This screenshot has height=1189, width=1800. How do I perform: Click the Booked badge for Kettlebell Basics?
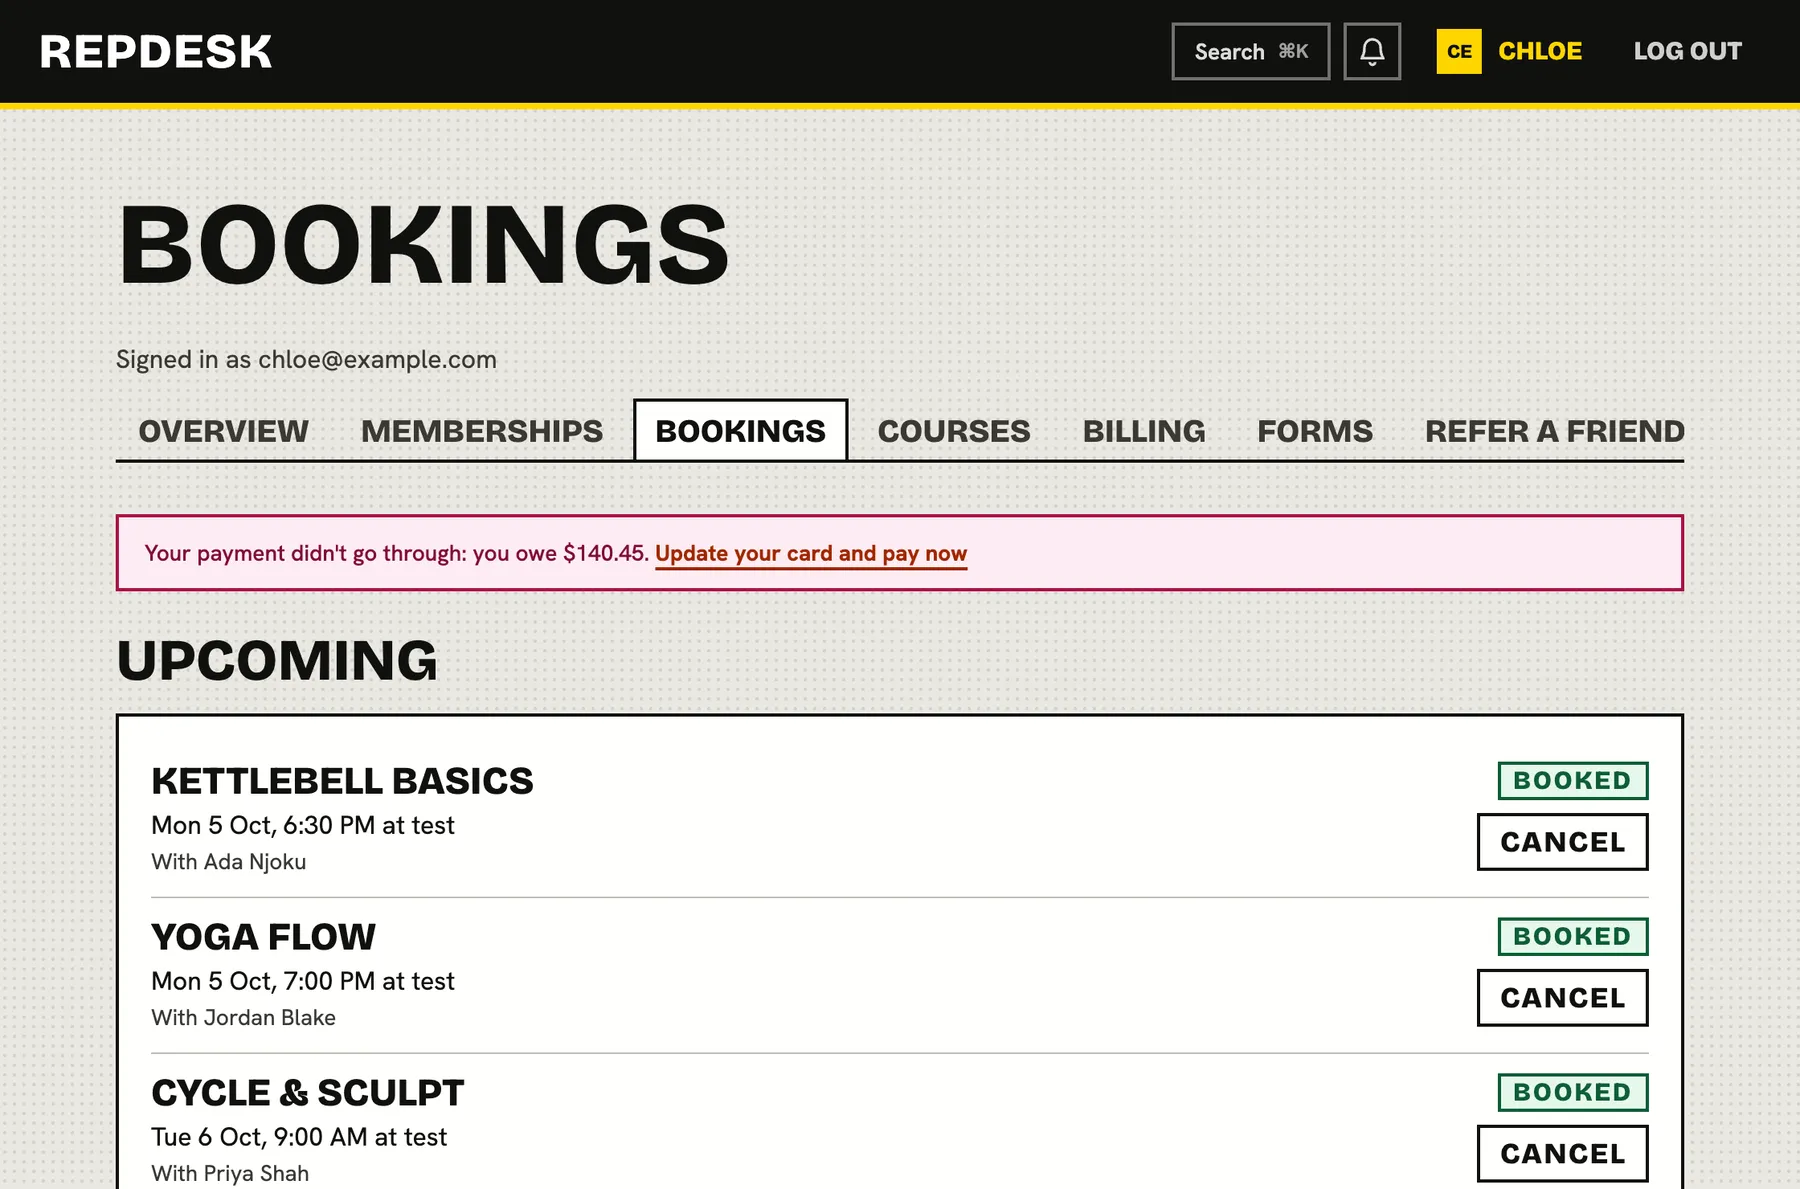(1573, 781)
